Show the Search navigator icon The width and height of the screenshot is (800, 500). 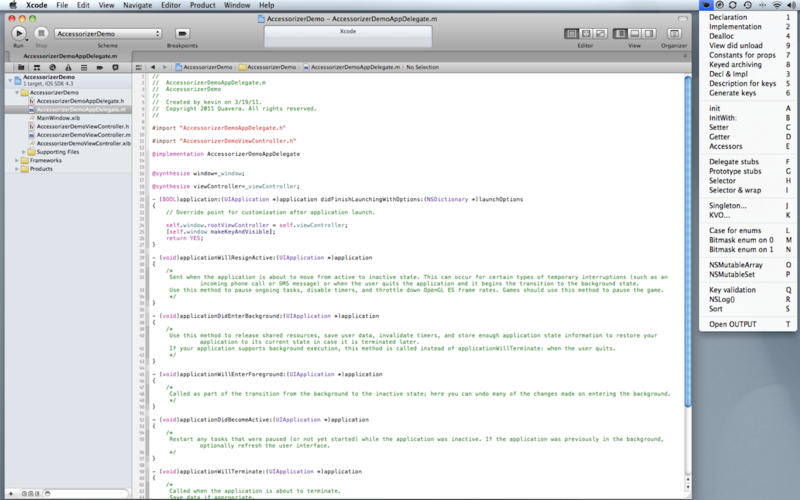[x=53, y=67]
